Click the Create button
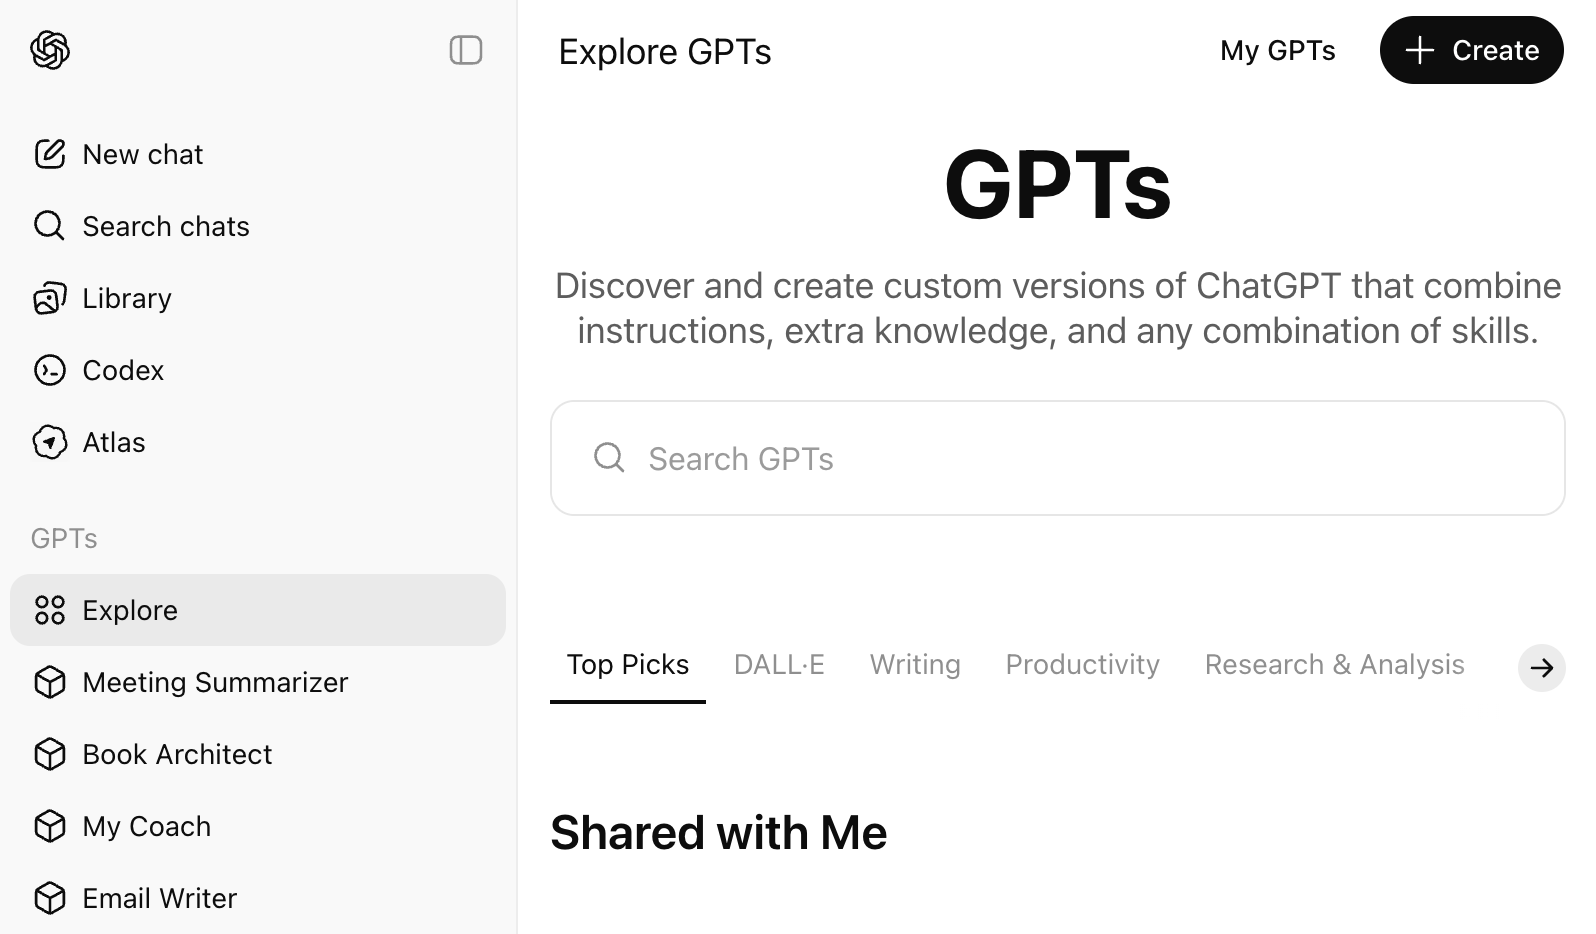Viewport: 1596px width, 934px height. pyautogui.click(x=1471, y=50)
